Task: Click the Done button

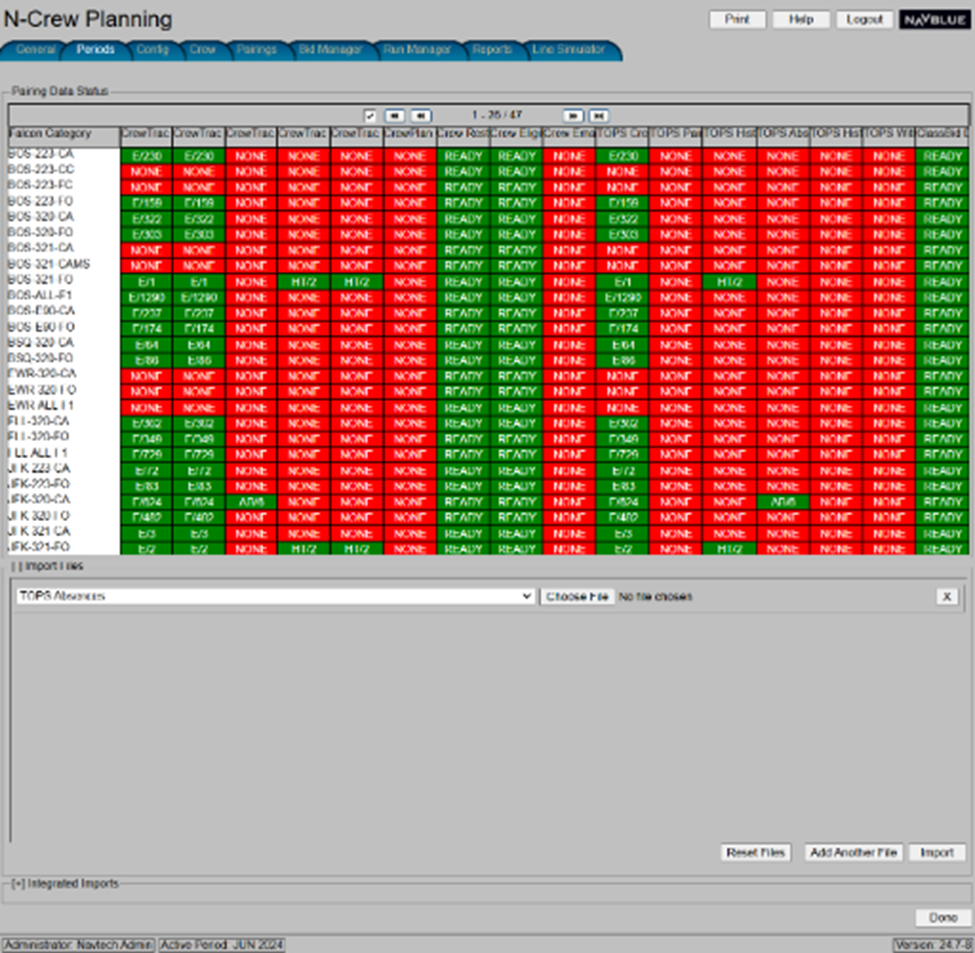Action: pos(943,918)
